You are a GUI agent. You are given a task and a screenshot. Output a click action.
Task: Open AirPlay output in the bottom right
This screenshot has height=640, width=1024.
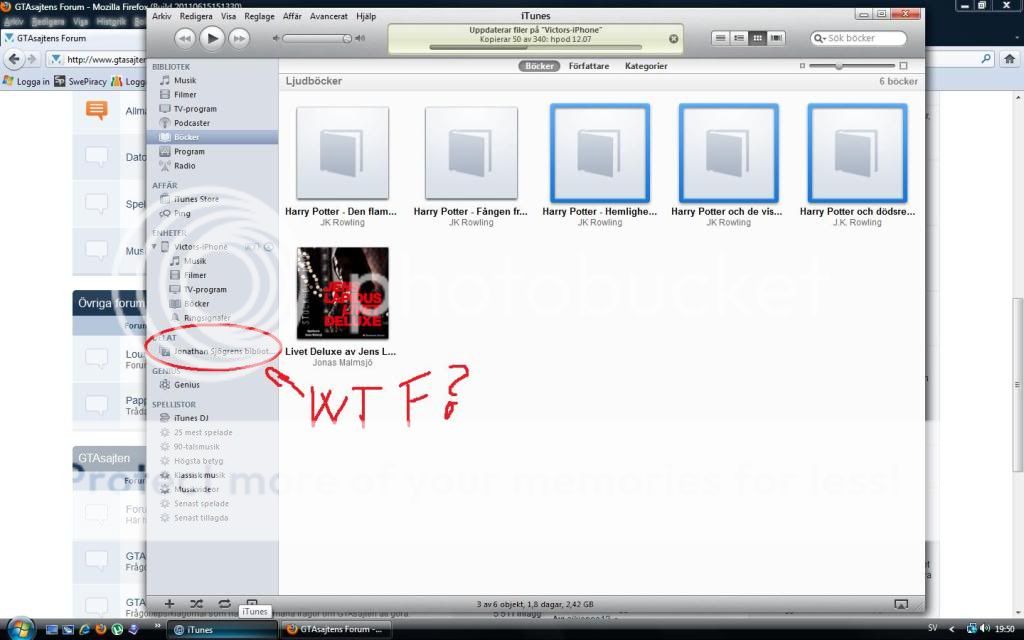pyautogui.click(x=900, y=604)
